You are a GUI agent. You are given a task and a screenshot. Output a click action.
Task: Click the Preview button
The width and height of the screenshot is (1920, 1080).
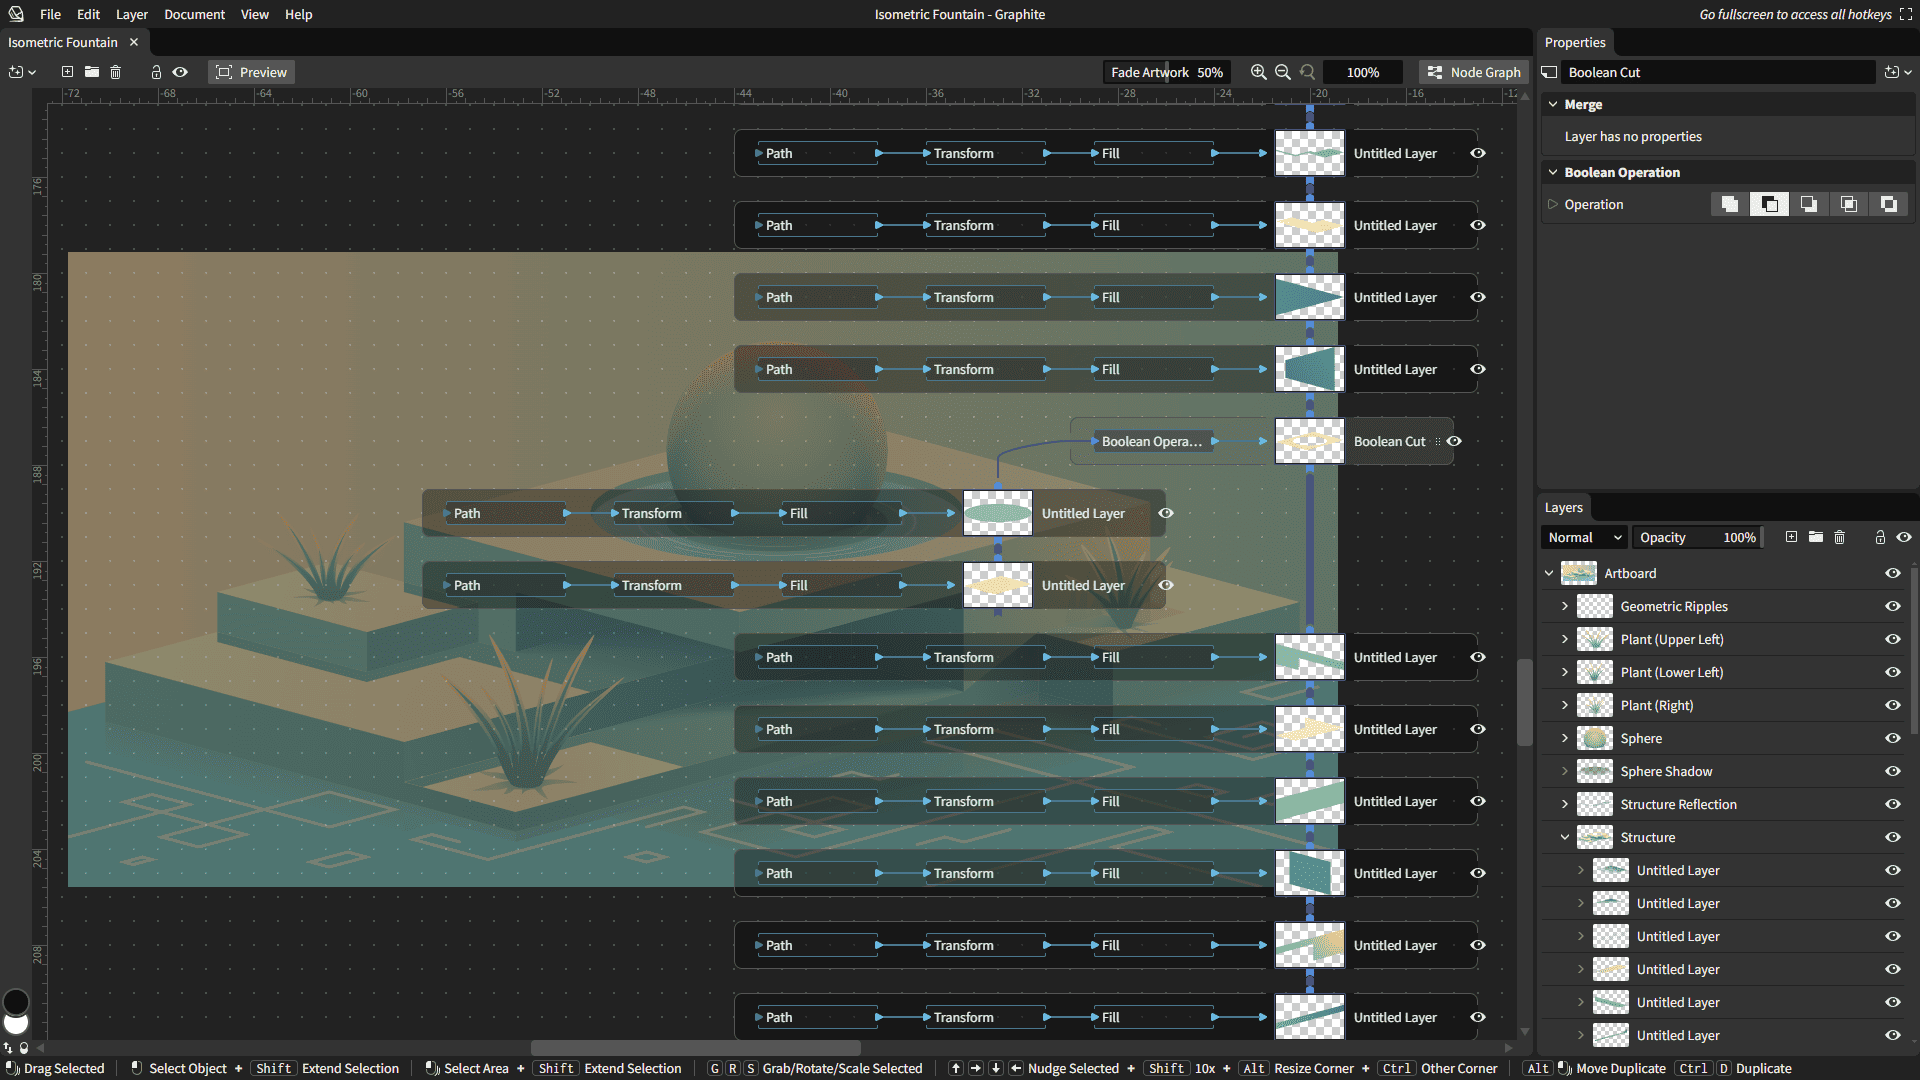pos(252,72)
